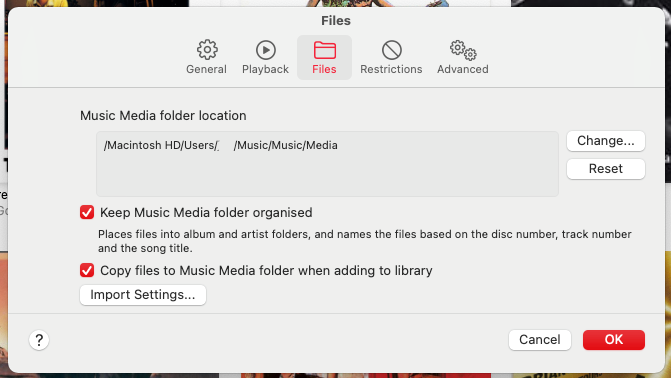Image resolution: width=671 pixels, height=378 pixels.
Task: Click the Change... folder location button
Action: (606, 141)
